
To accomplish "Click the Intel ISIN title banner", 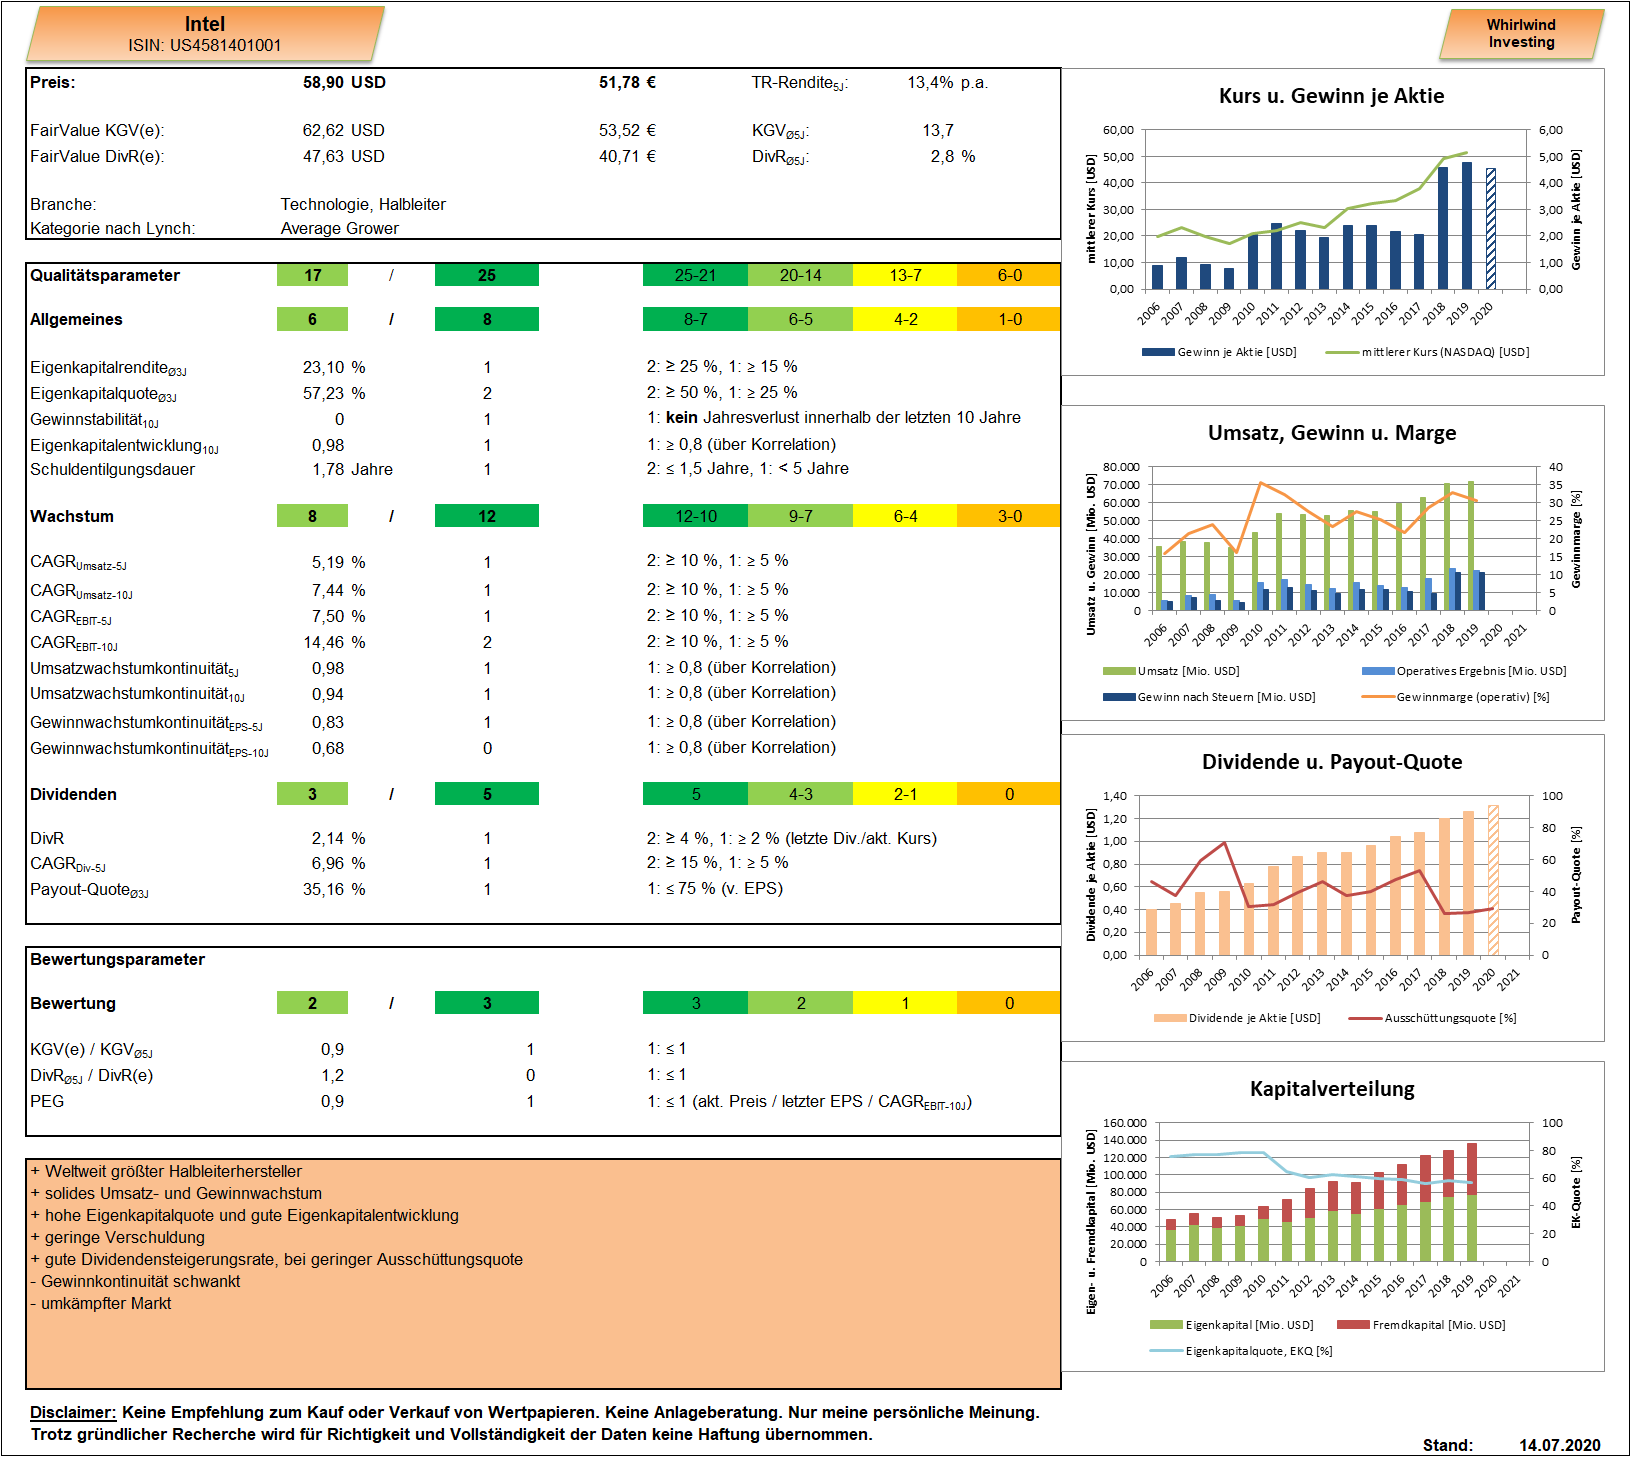I will click(205, 34).
